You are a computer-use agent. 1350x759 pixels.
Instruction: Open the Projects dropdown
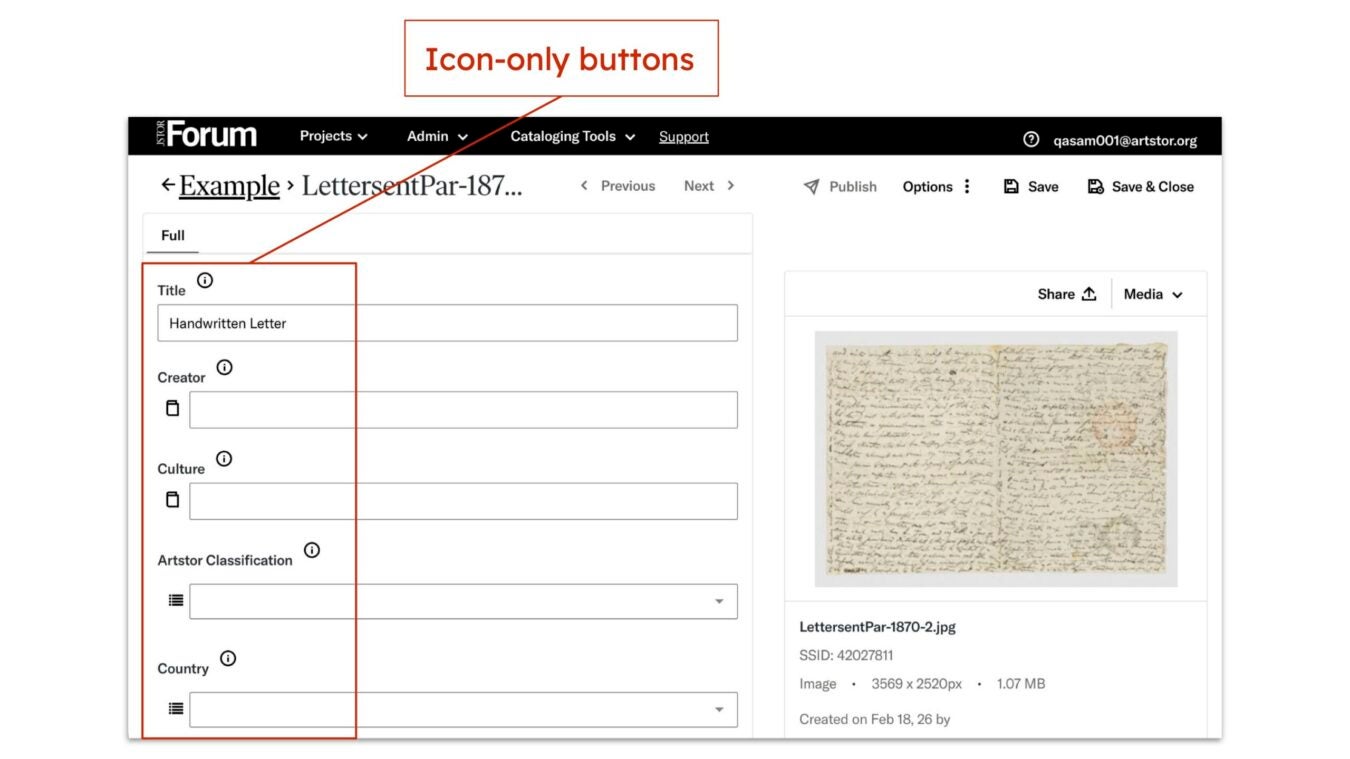tap(333, 136)
